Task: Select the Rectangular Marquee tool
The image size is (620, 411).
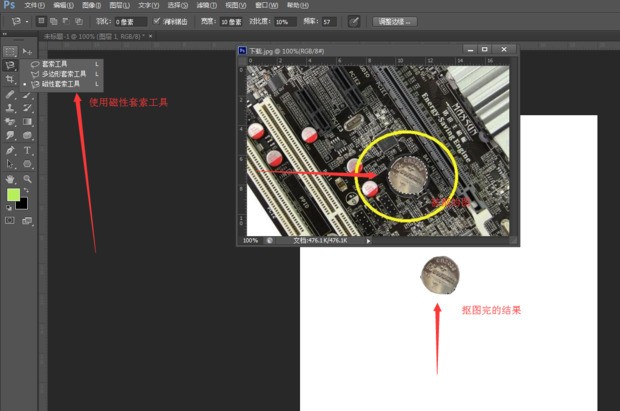Action: (x=10, y=51)
